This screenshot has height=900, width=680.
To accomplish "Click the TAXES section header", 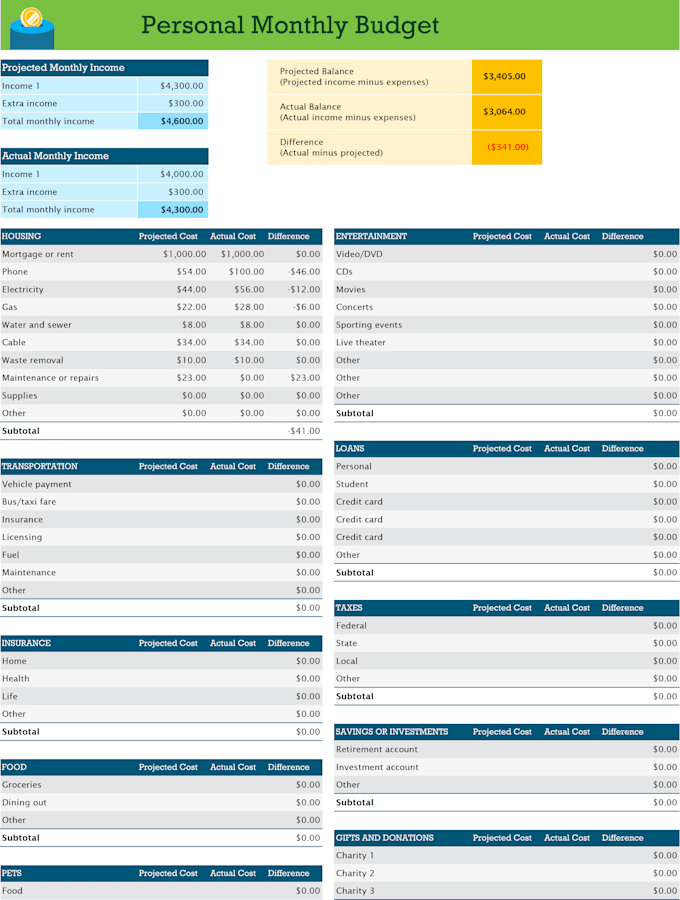I will (x=349, y=608).
